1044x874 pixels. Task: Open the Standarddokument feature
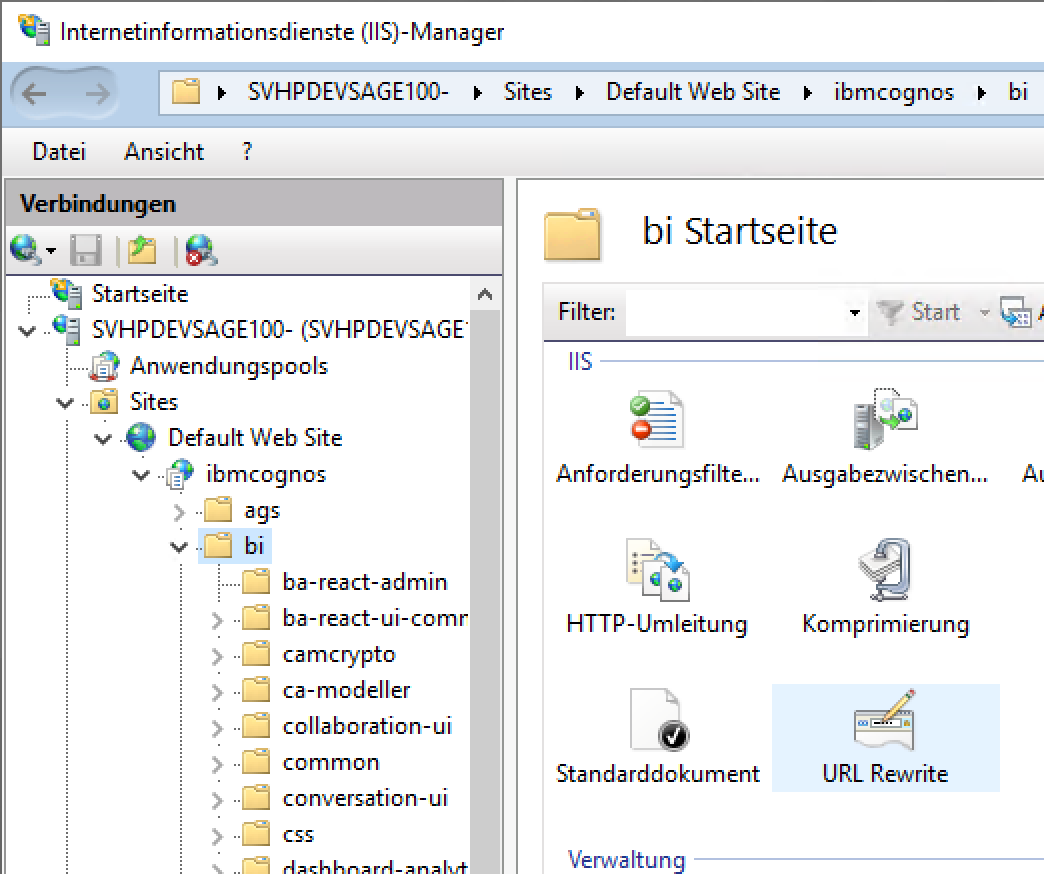(x=657, y=736)
